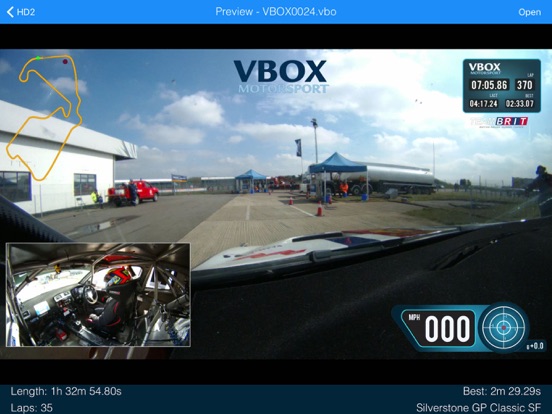Click the Preview - VBOX0024.vbo title
This screenshot has height=414, width=552.
[x=276, y=12]
